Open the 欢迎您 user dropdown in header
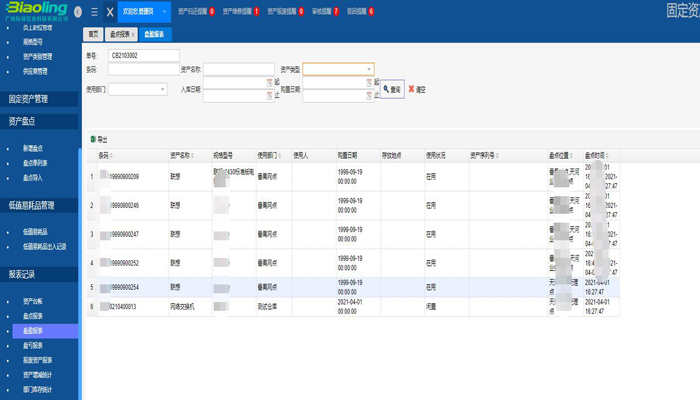700x400 pixels. (145, 11)
